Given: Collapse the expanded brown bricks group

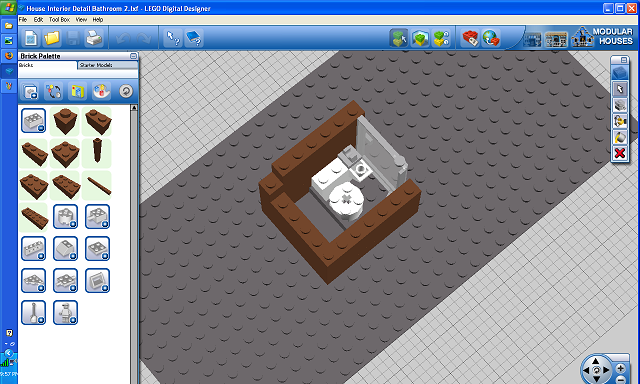Looking at the screenshot, I should (33, 121).
